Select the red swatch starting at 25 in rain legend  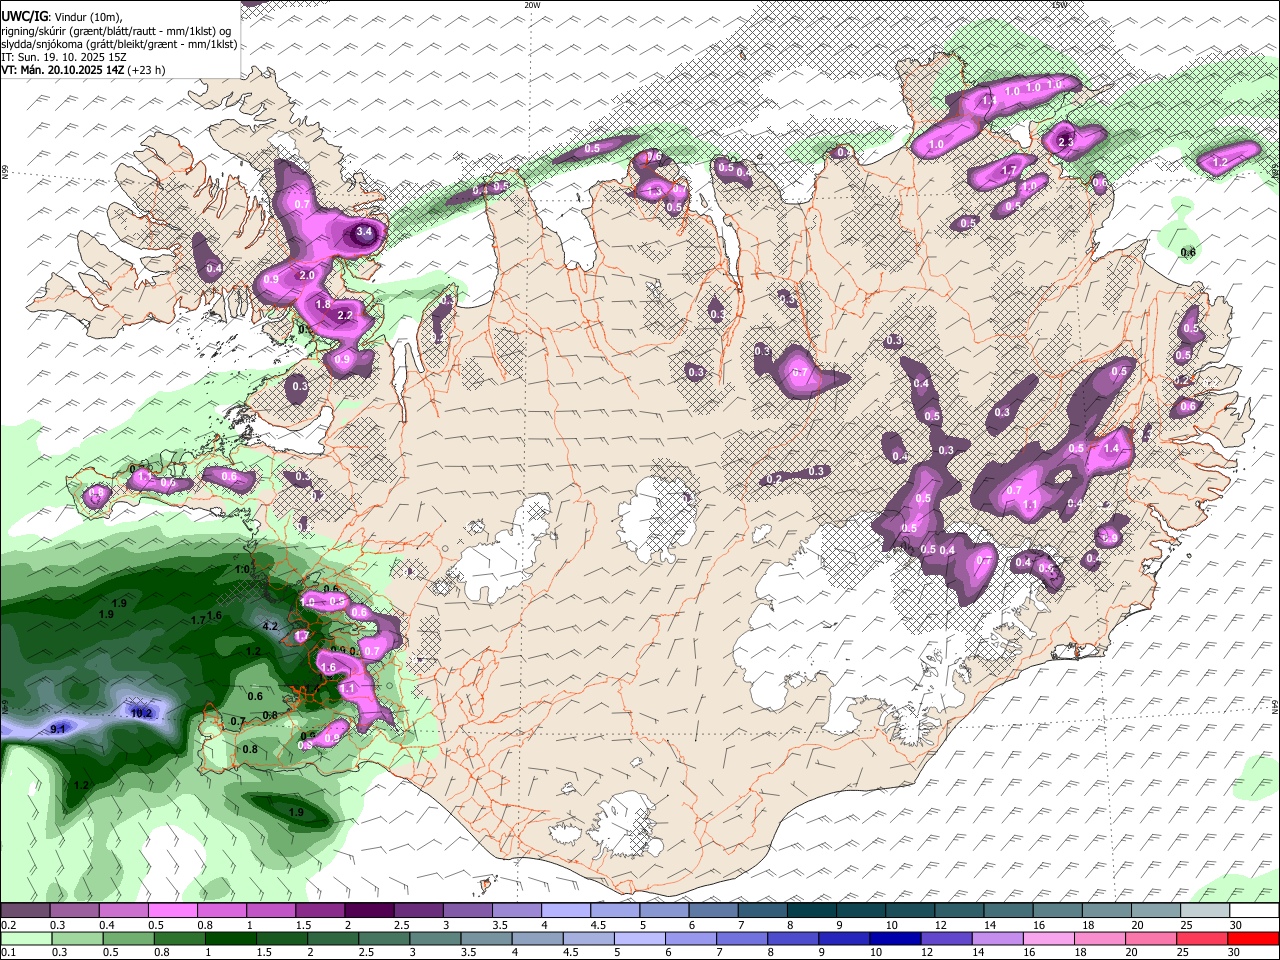(x=1201, y=938)
